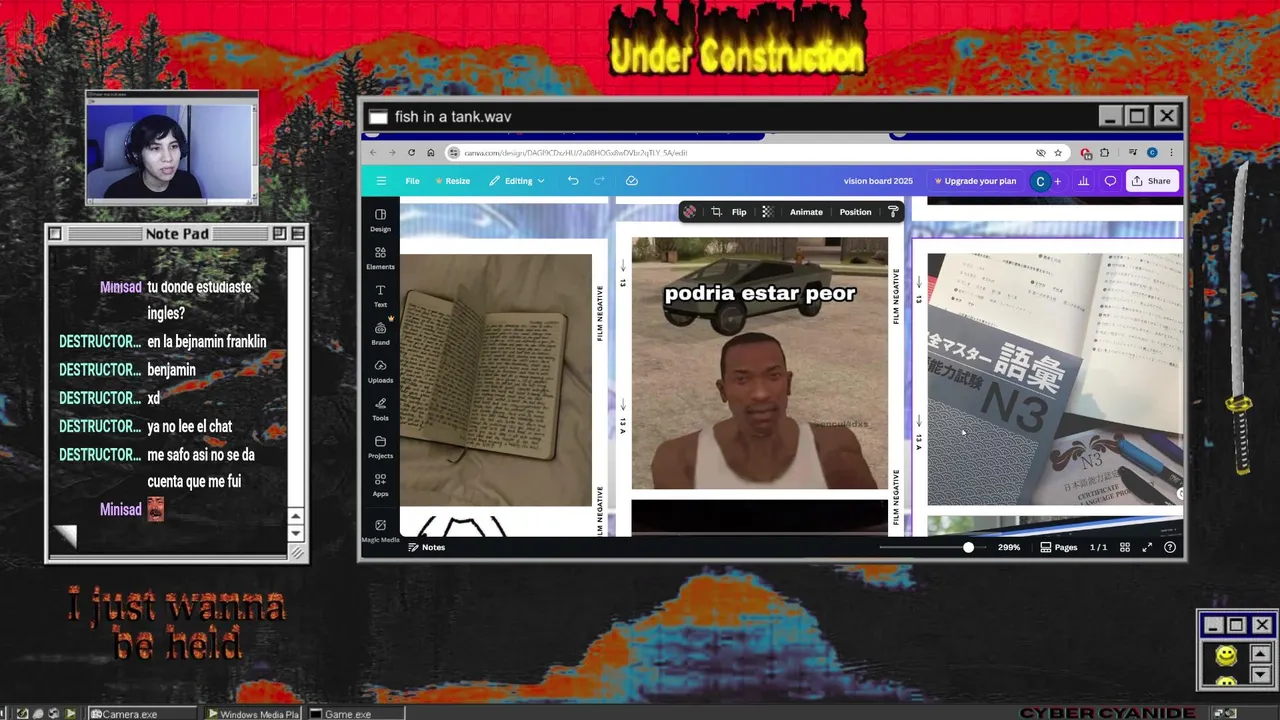Click Position in the image toolbar
Screen dimensions: 1280x720
[855, 212]
